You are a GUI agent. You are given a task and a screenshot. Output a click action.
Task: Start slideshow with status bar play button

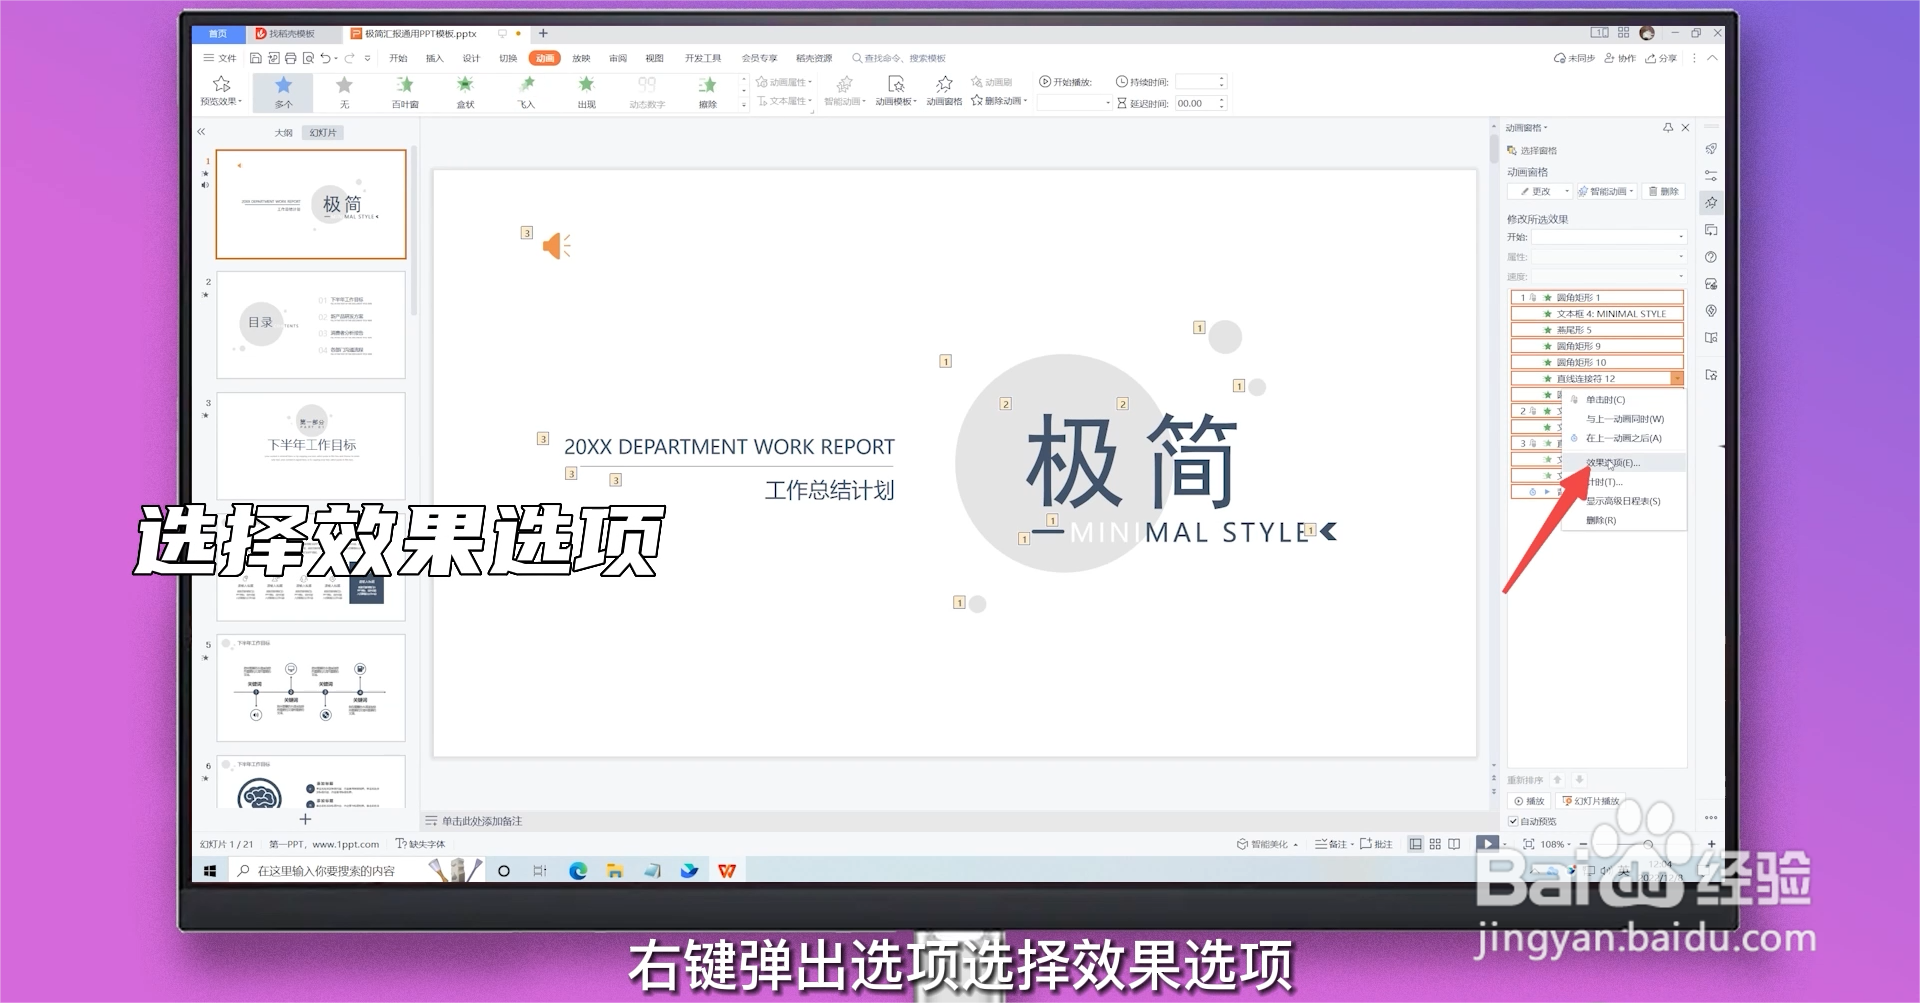(x=1488, y=844)
